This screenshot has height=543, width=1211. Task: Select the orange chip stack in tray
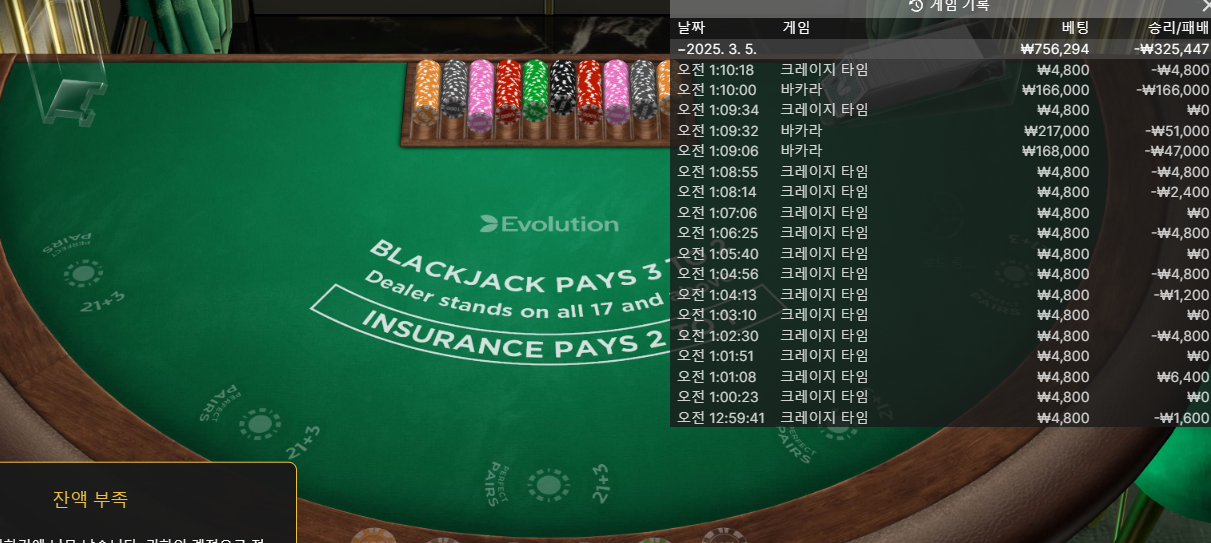pyautogui.click(x=428, y=97)
